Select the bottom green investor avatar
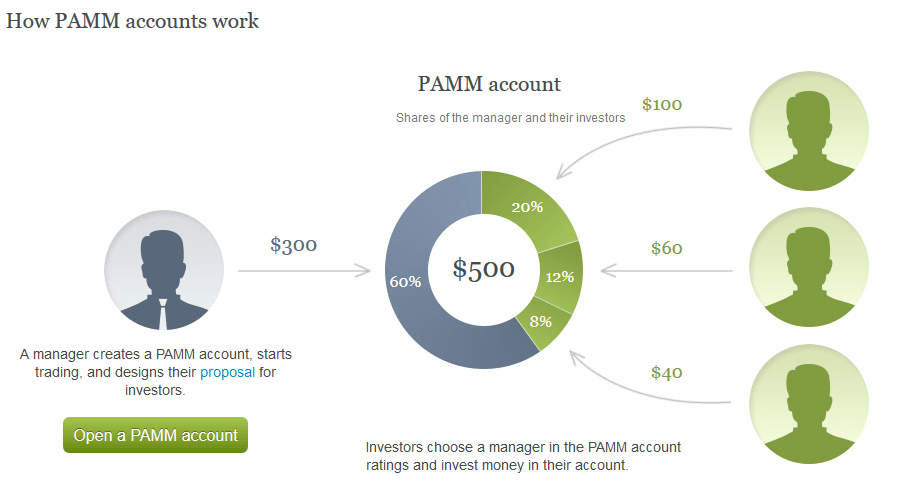The width and height of the screenshot is (909, 490). [809, 404]
